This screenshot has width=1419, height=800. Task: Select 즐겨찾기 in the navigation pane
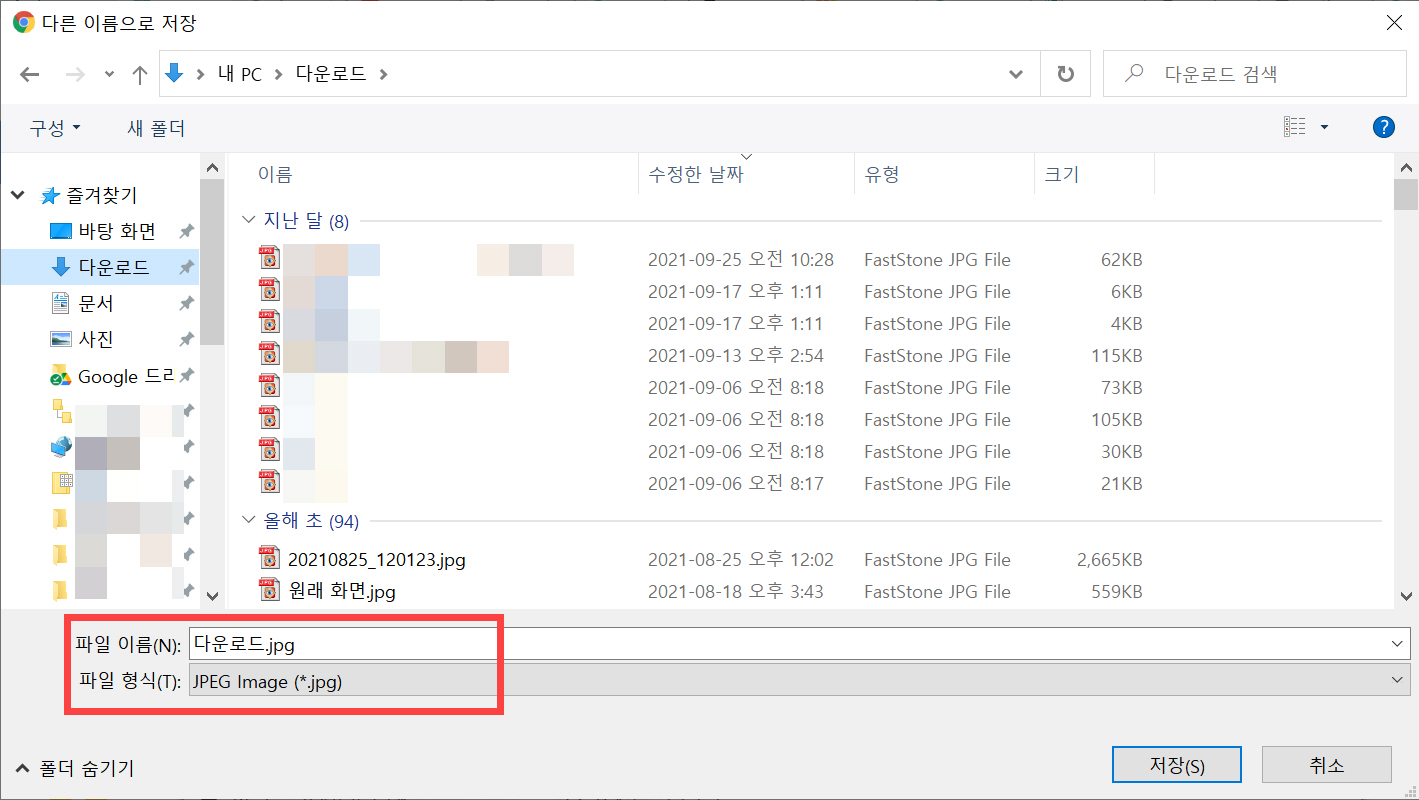tap(102, 195)
